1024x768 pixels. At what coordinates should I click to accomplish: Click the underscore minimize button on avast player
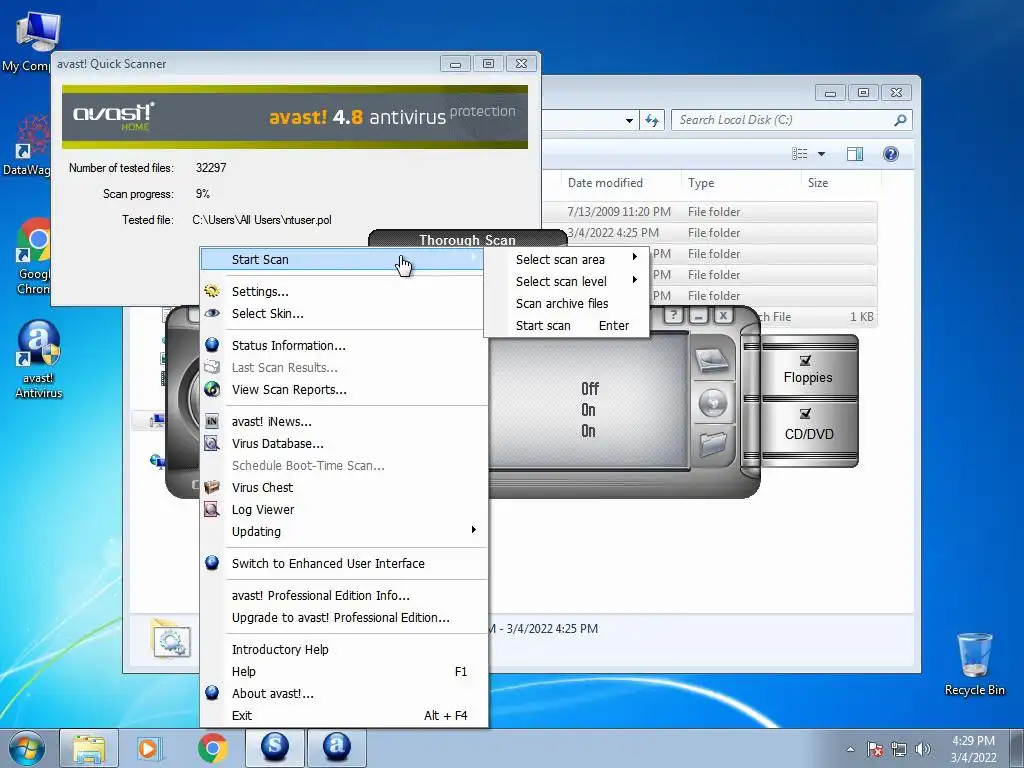698,315
